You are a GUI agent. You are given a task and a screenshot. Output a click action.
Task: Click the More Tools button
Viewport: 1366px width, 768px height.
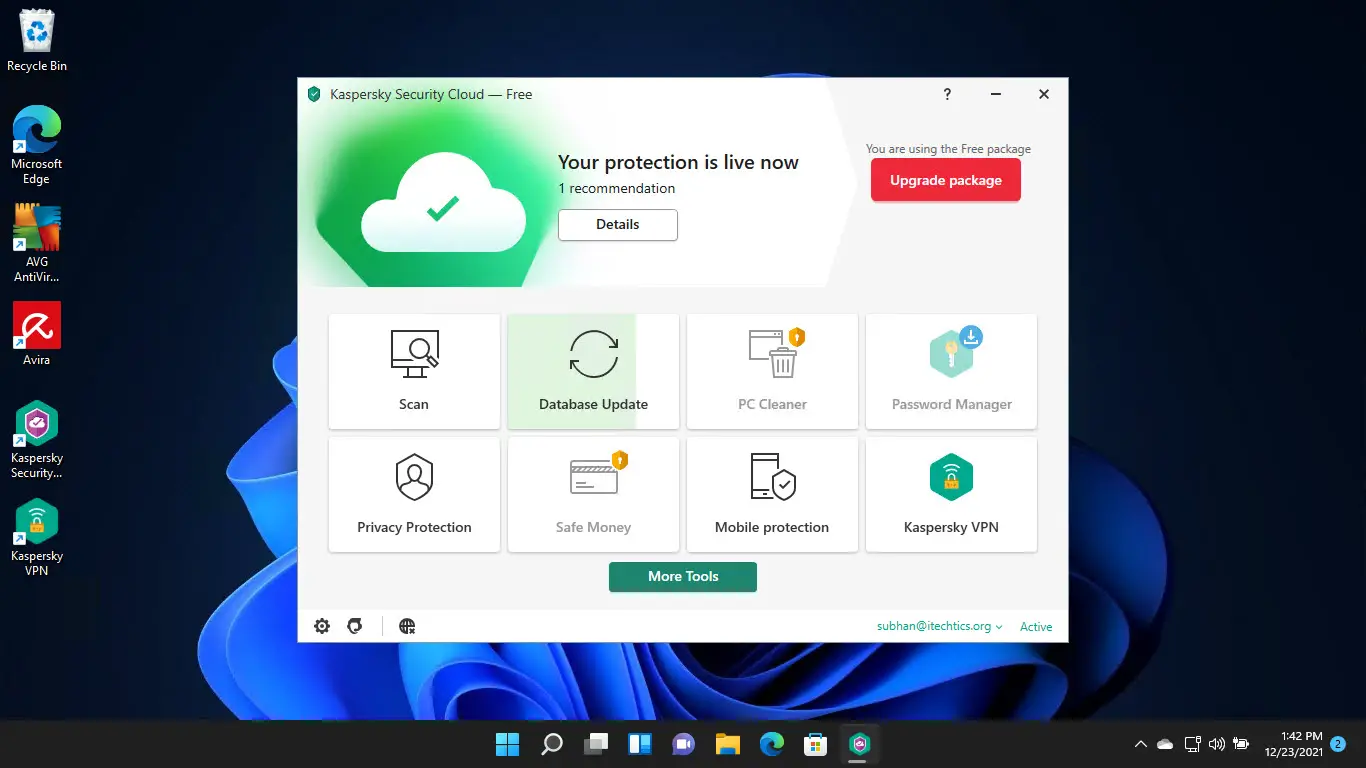[683, 577]
